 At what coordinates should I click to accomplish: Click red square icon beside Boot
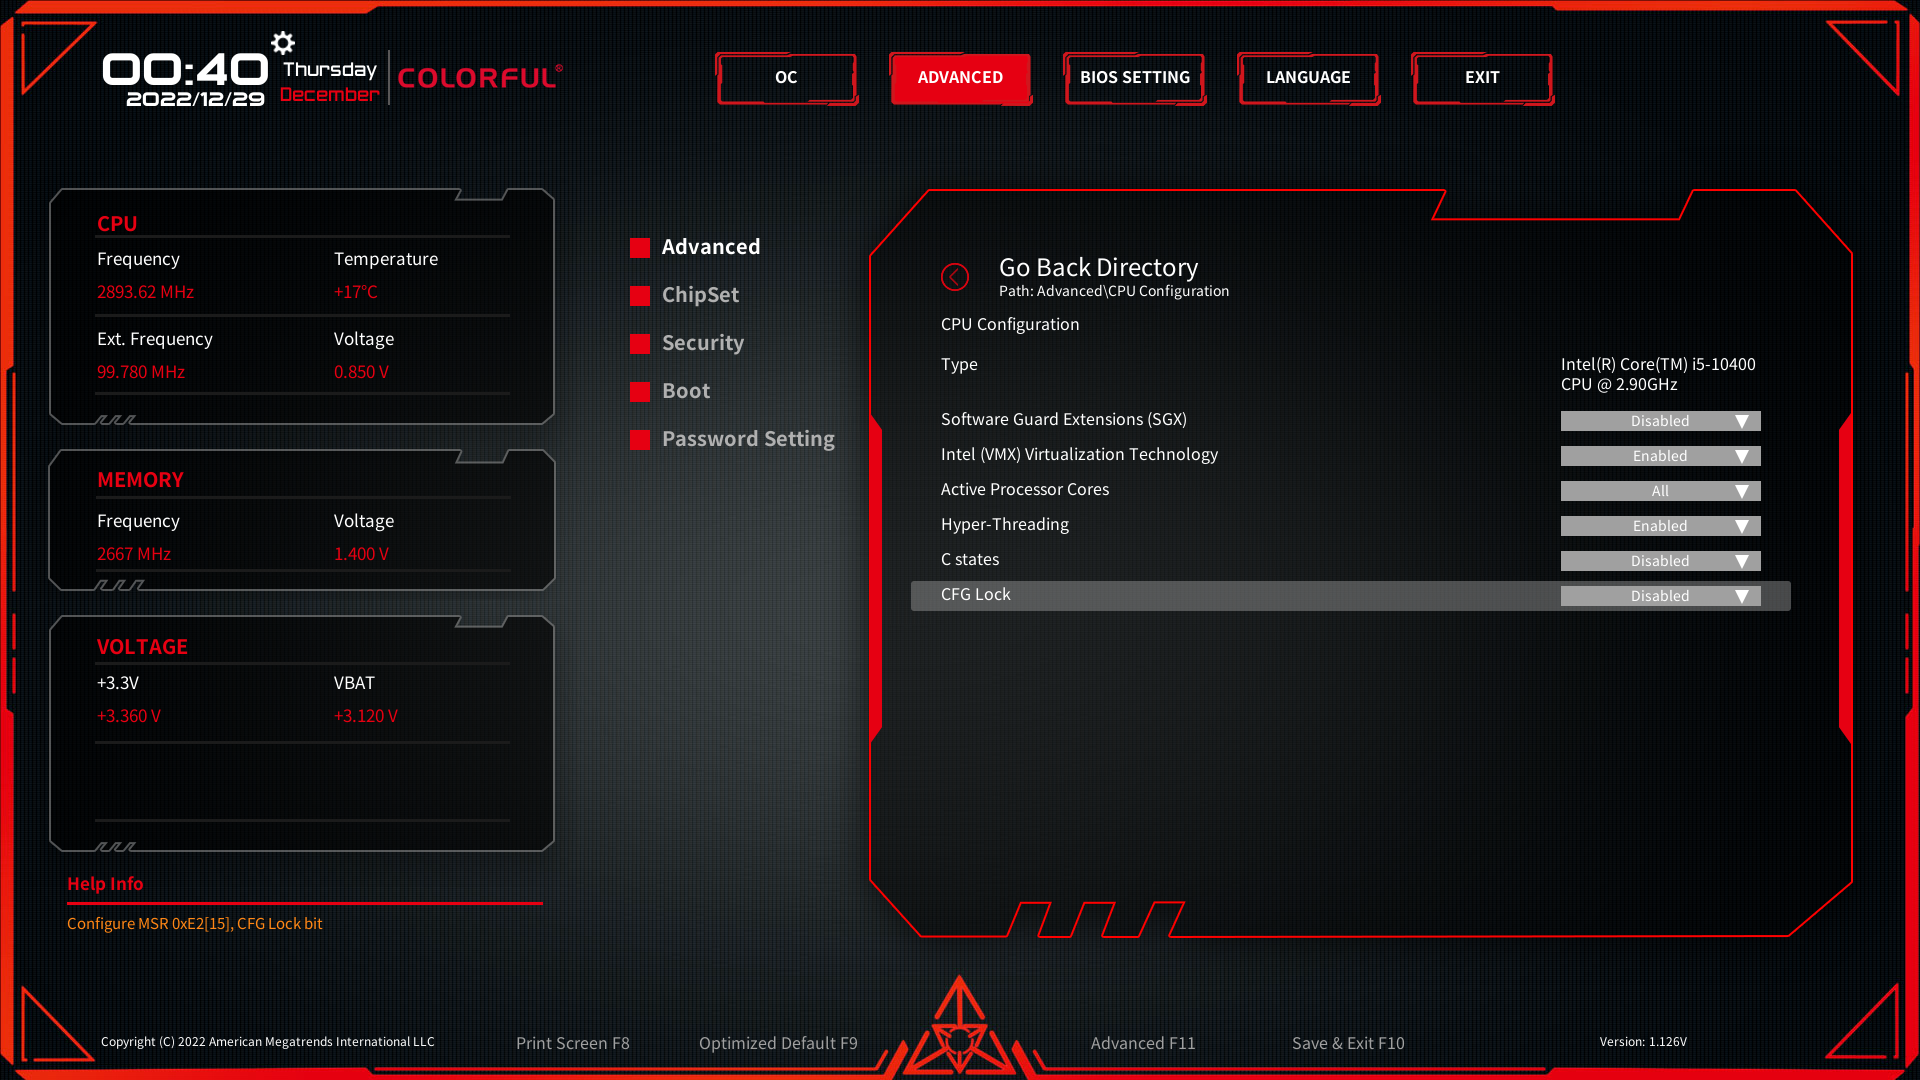(x=640, y=392)
